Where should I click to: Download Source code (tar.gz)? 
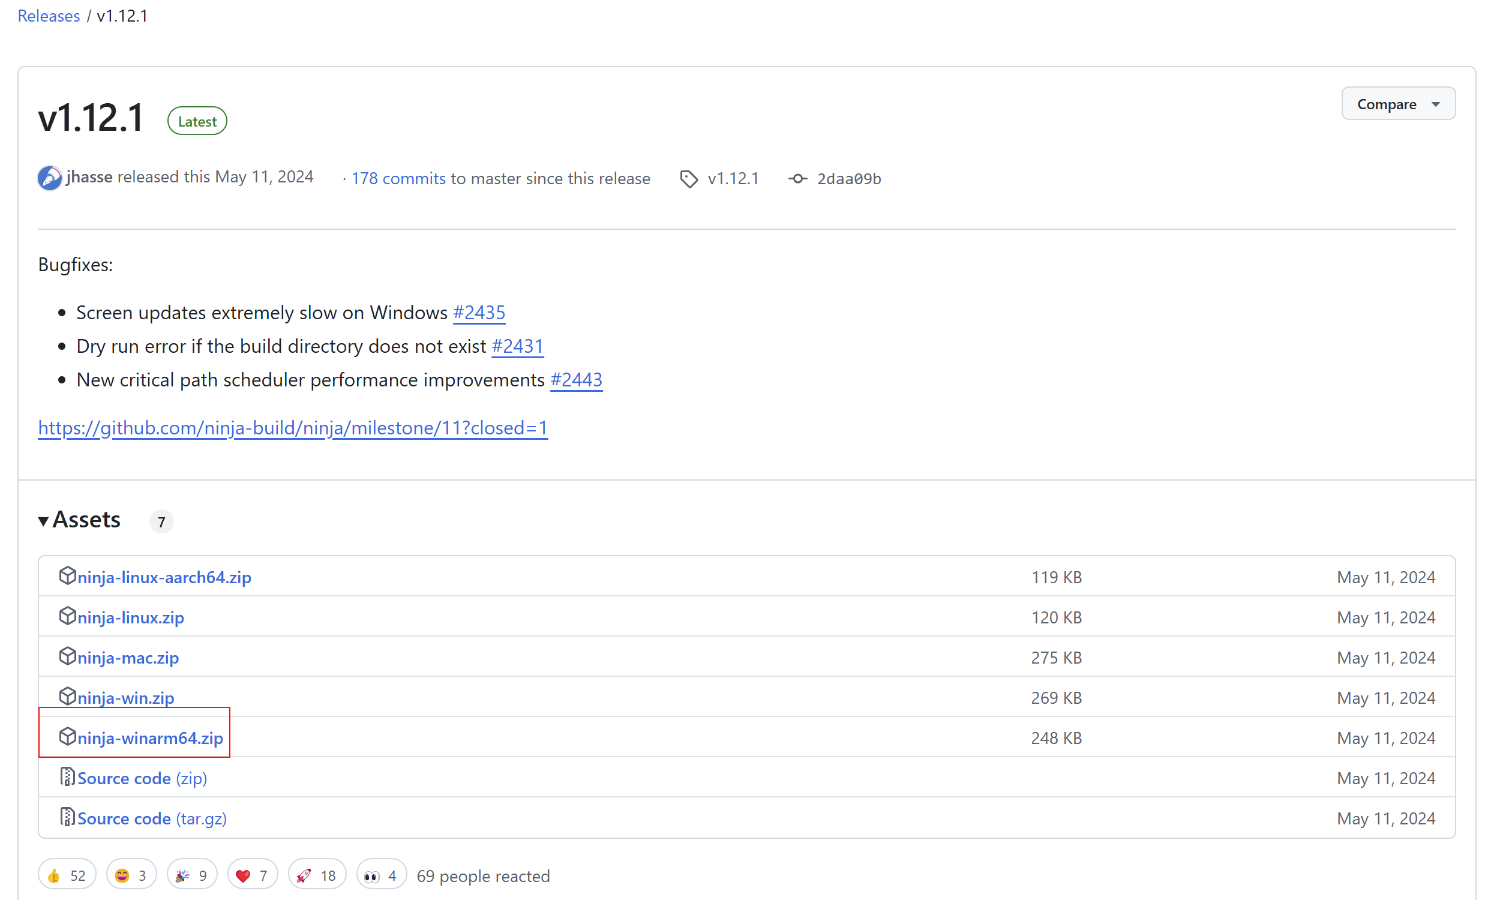152,818
